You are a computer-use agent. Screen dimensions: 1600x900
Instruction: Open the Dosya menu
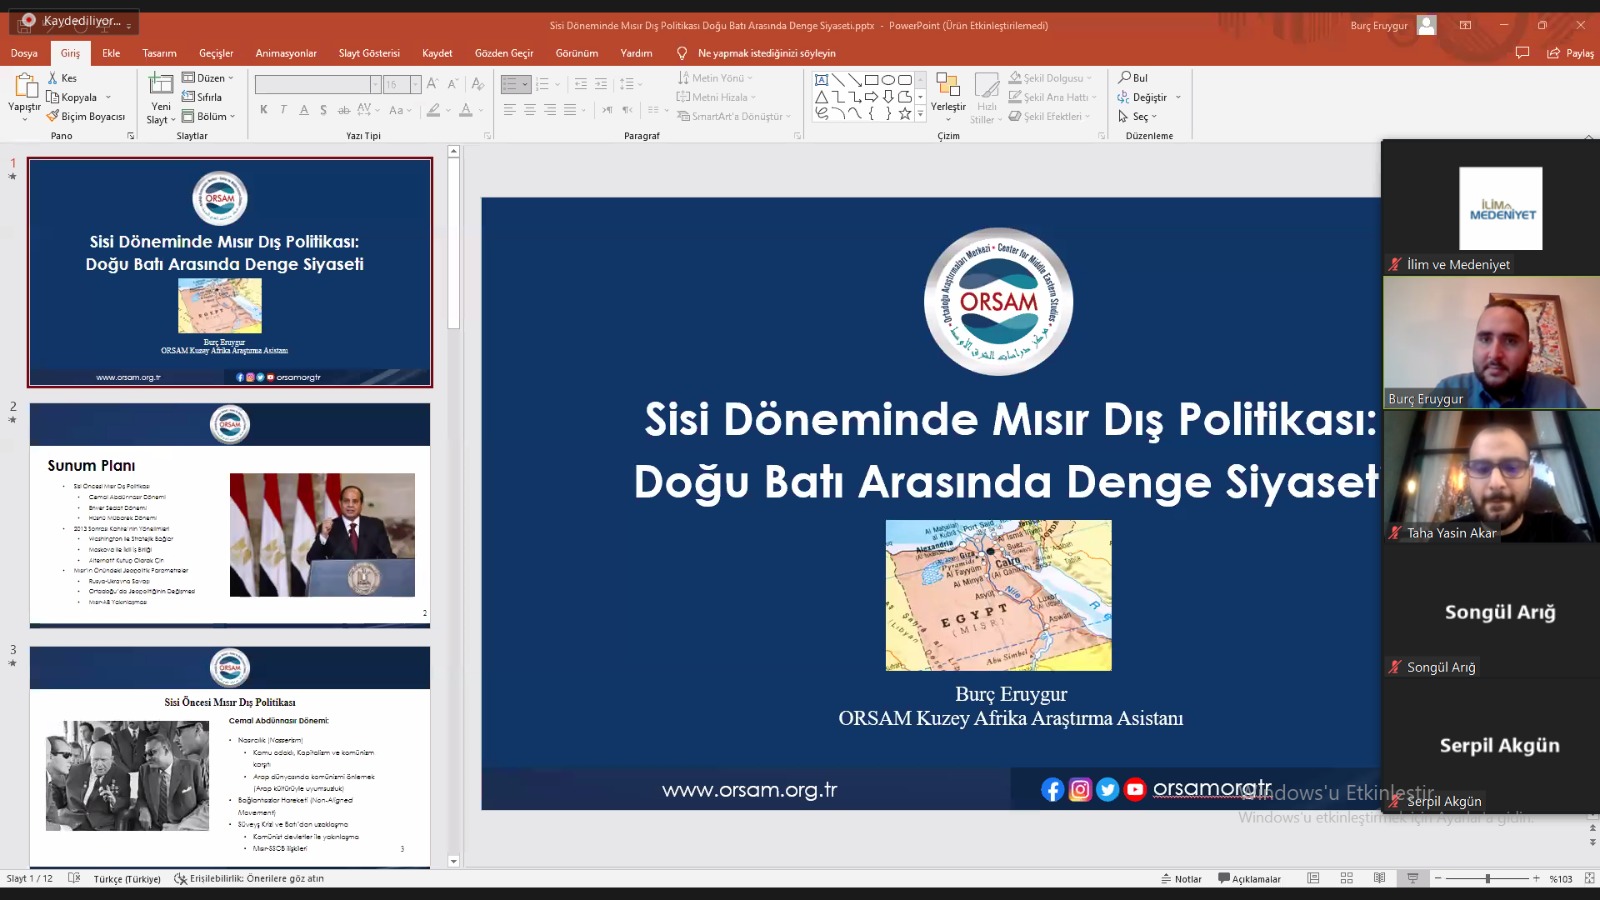(x=24, y=53)
